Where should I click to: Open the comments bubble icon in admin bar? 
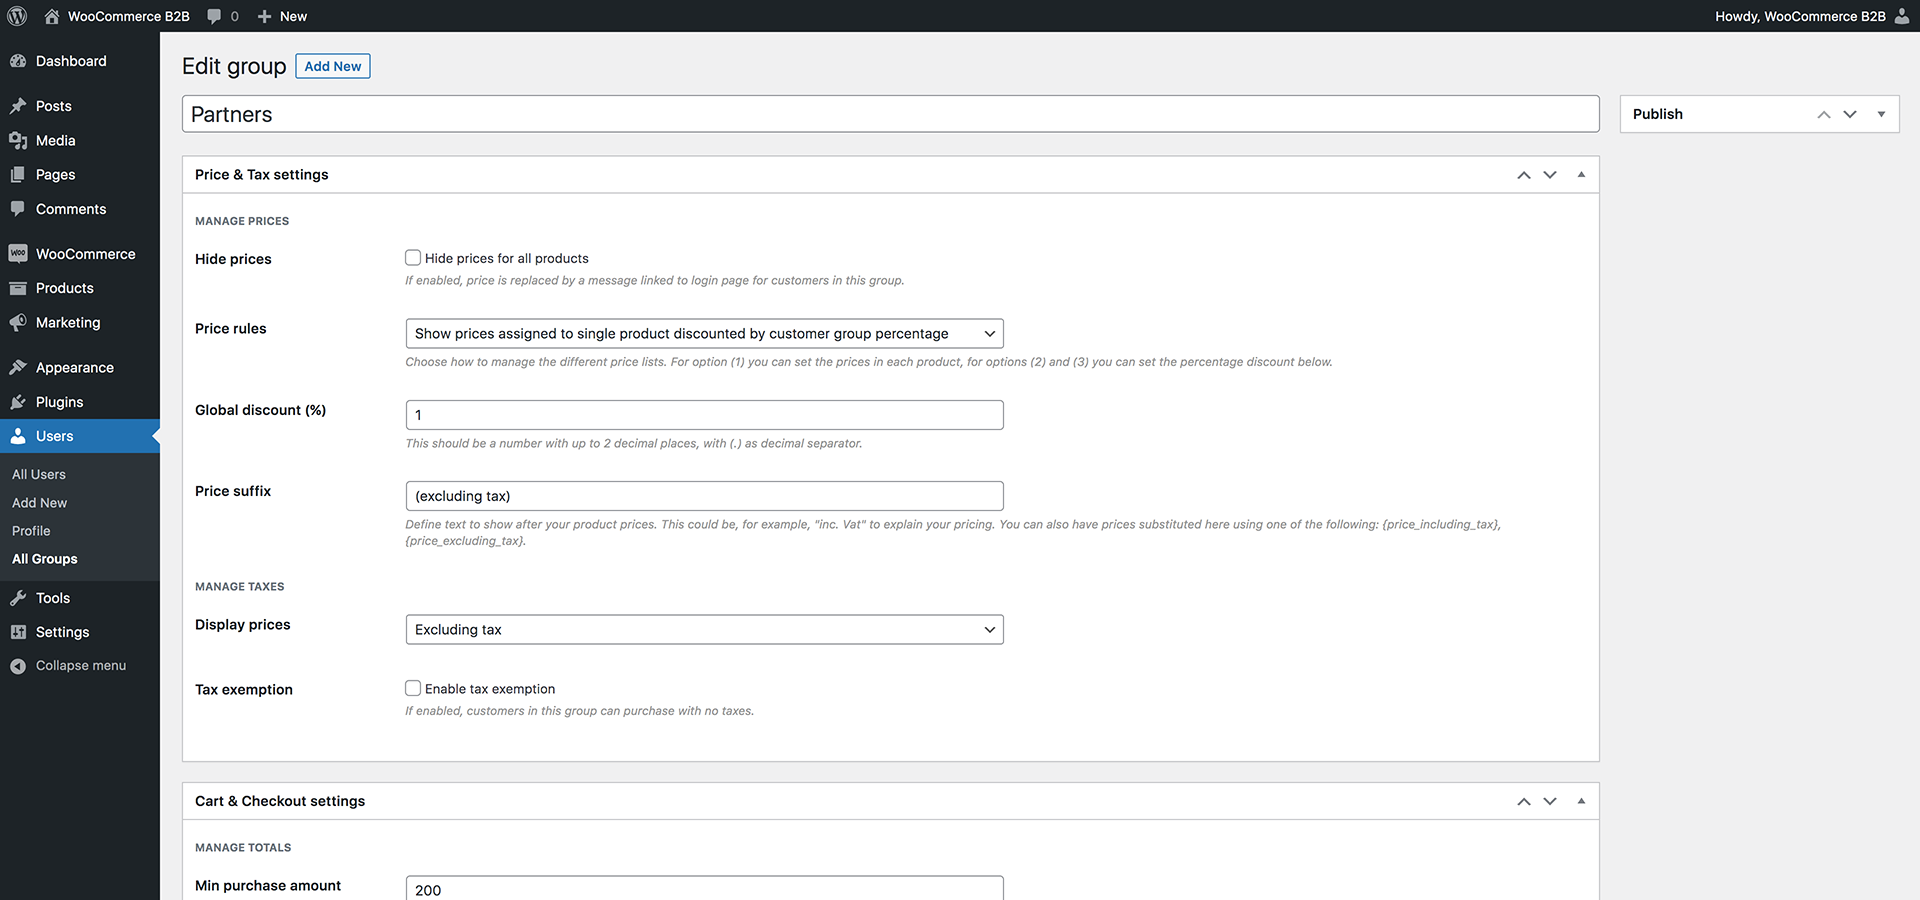tap(214, 16)
